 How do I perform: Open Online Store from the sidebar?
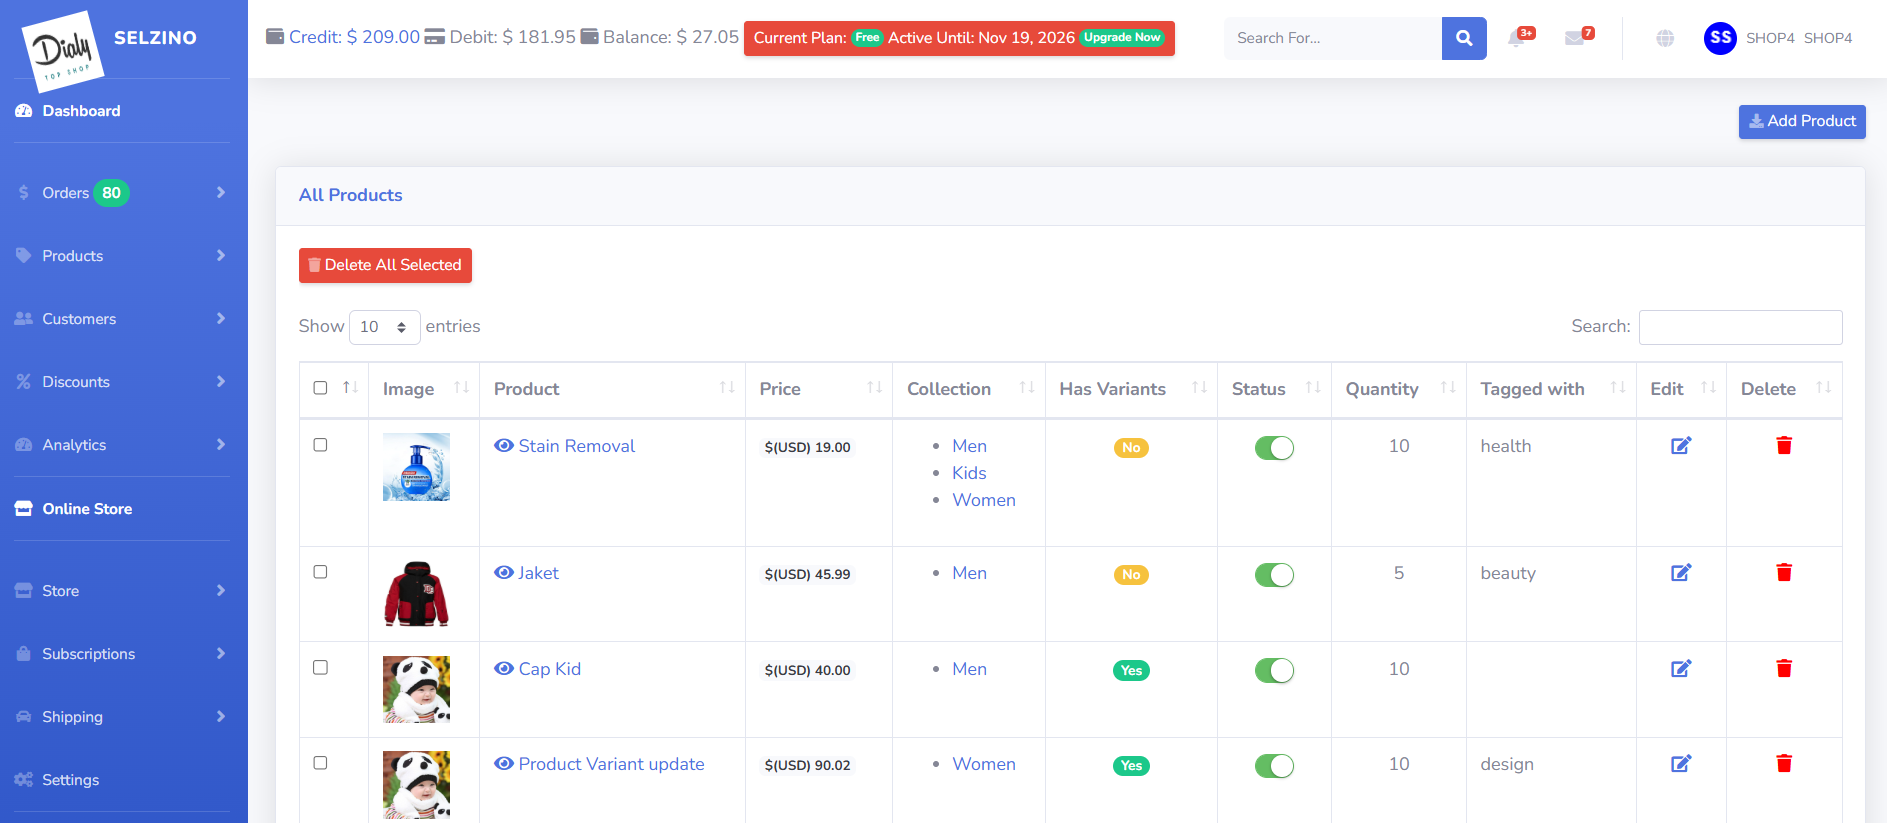pos(87,509)
